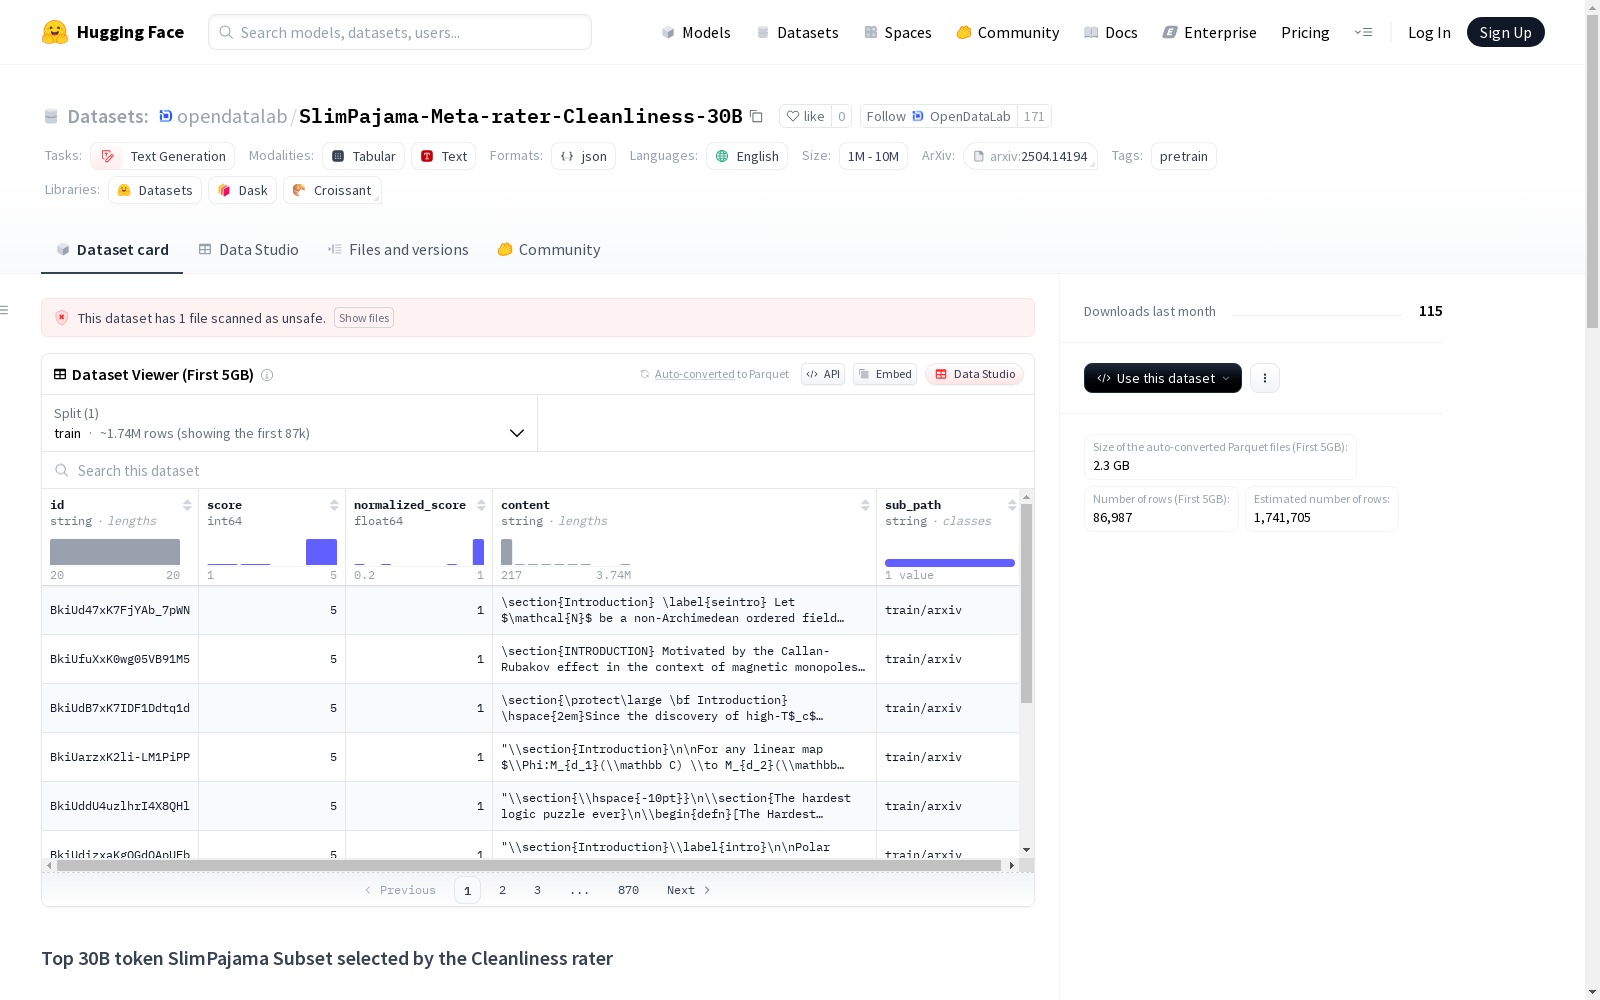Screen dimensions: 1600x1000
Task: Switch to the dataset Community tab
Action: pos(549,250)
